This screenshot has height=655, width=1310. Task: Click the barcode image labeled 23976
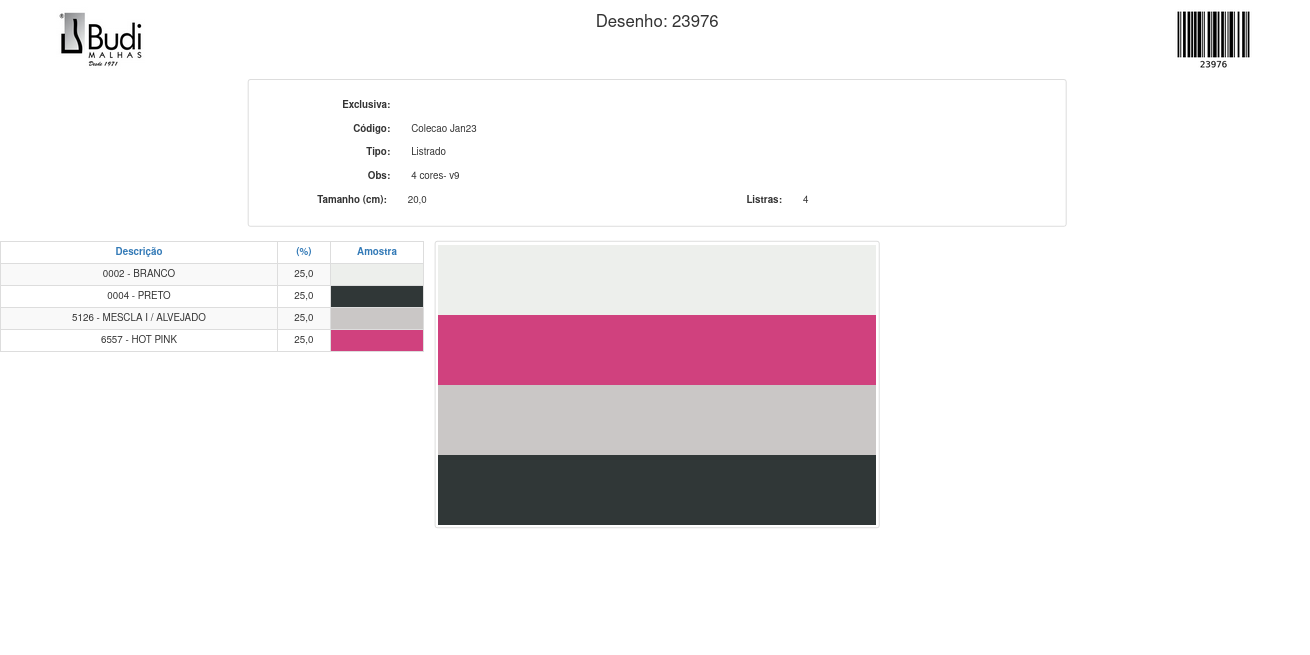tap(1213, 36)
